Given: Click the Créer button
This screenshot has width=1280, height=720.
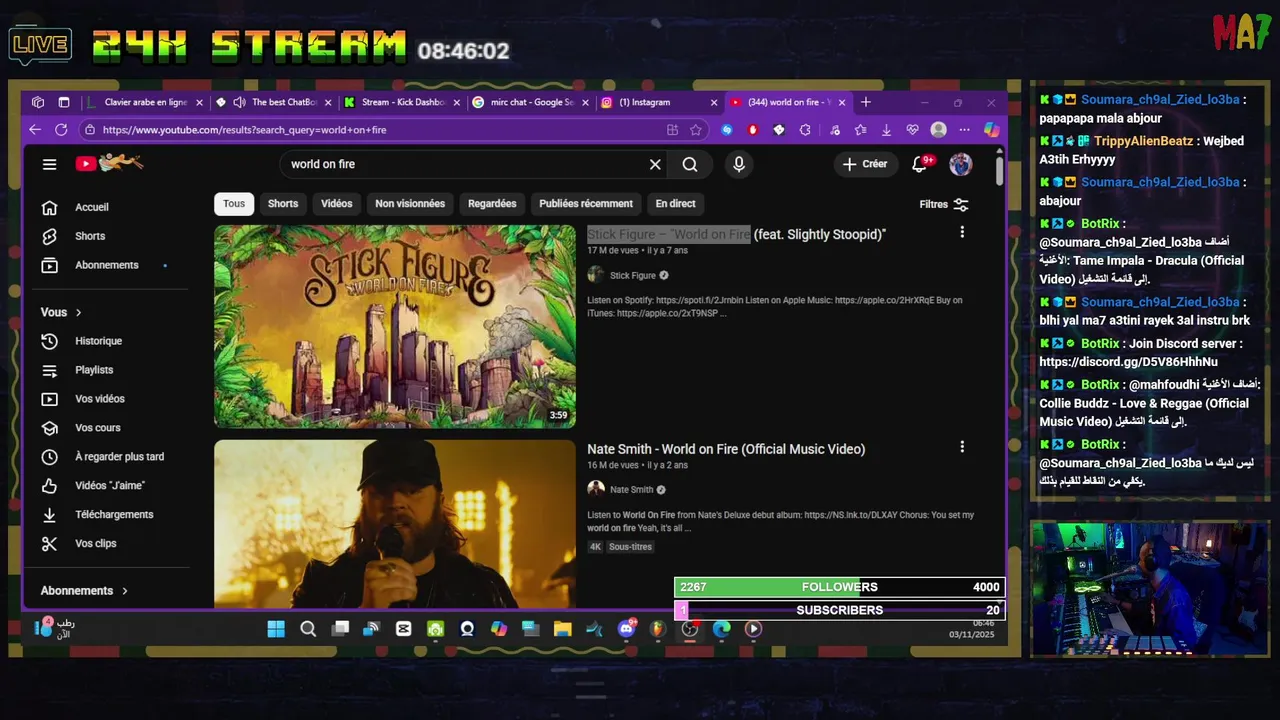Looking at the screenshot, I should click(865, 164).
